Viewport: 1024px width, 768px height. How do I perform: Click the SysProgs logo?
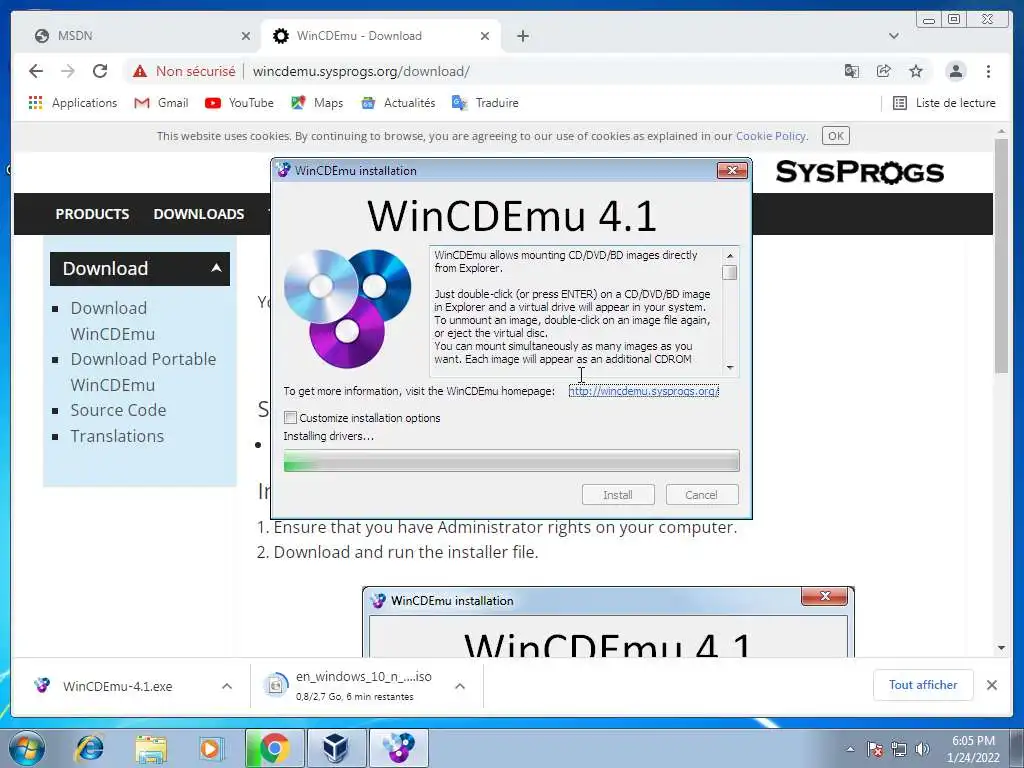pos(859,172)
